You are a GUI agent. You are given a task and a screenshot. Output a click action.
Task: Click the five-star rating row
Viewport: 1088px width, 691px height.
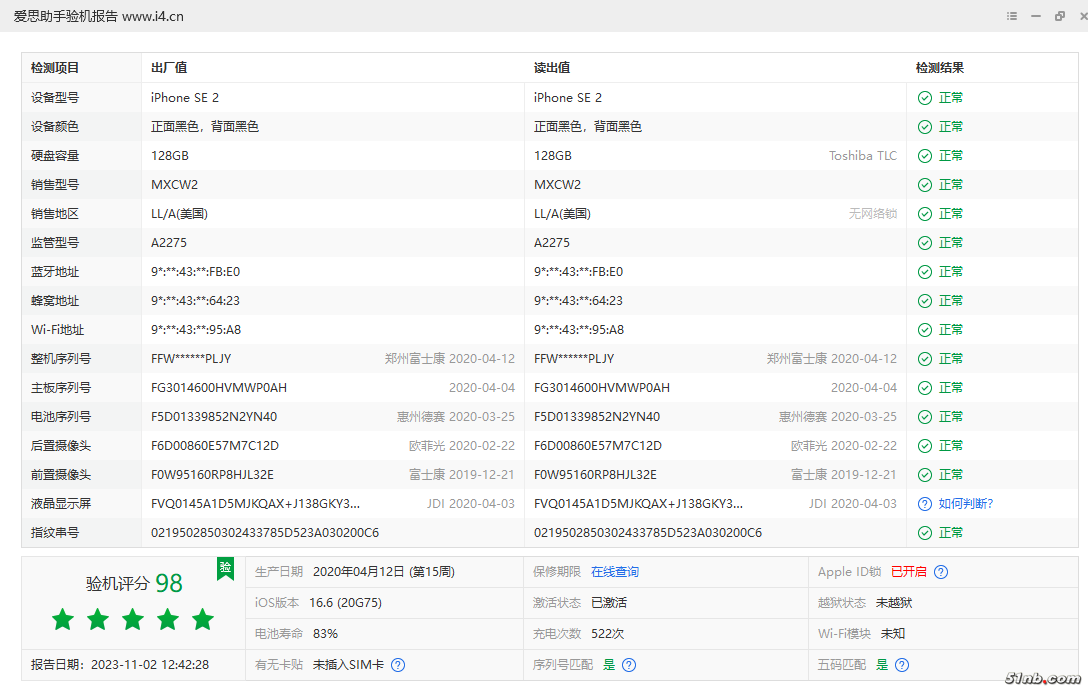[133, 620]
